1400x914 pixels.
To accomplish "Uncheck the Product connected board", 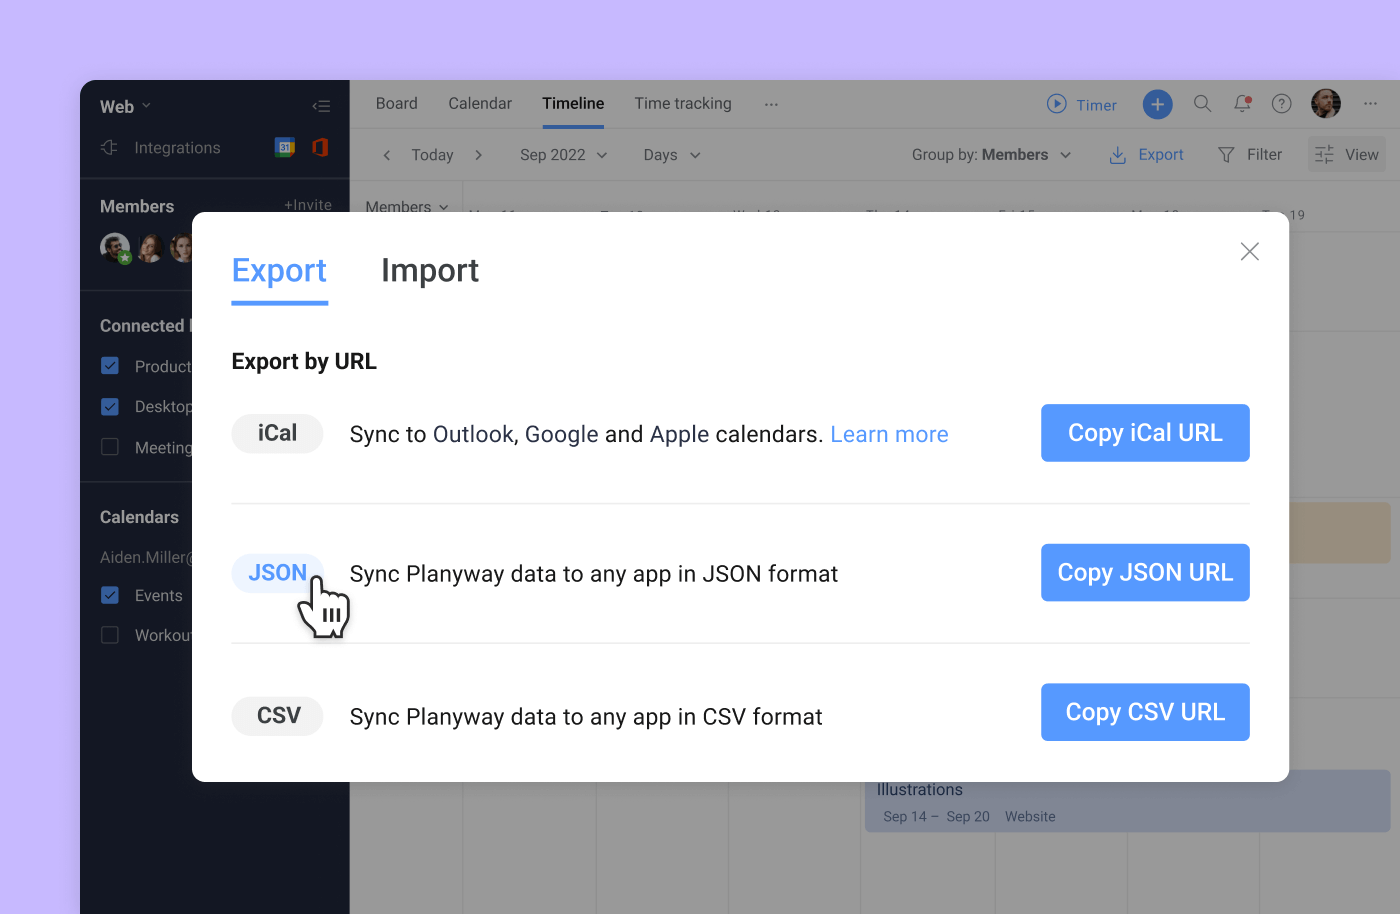I will tap(109, 366).
